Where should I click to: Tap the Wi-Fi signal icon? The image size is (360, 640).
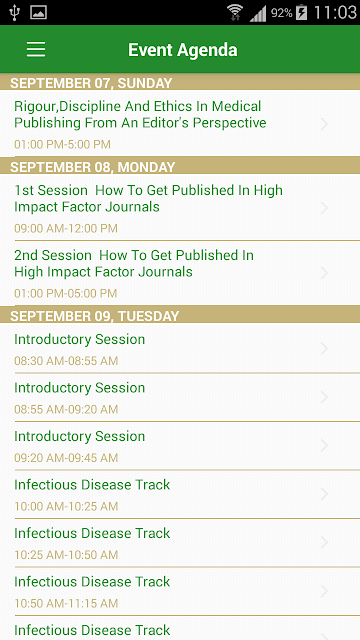tap(235, 13)
